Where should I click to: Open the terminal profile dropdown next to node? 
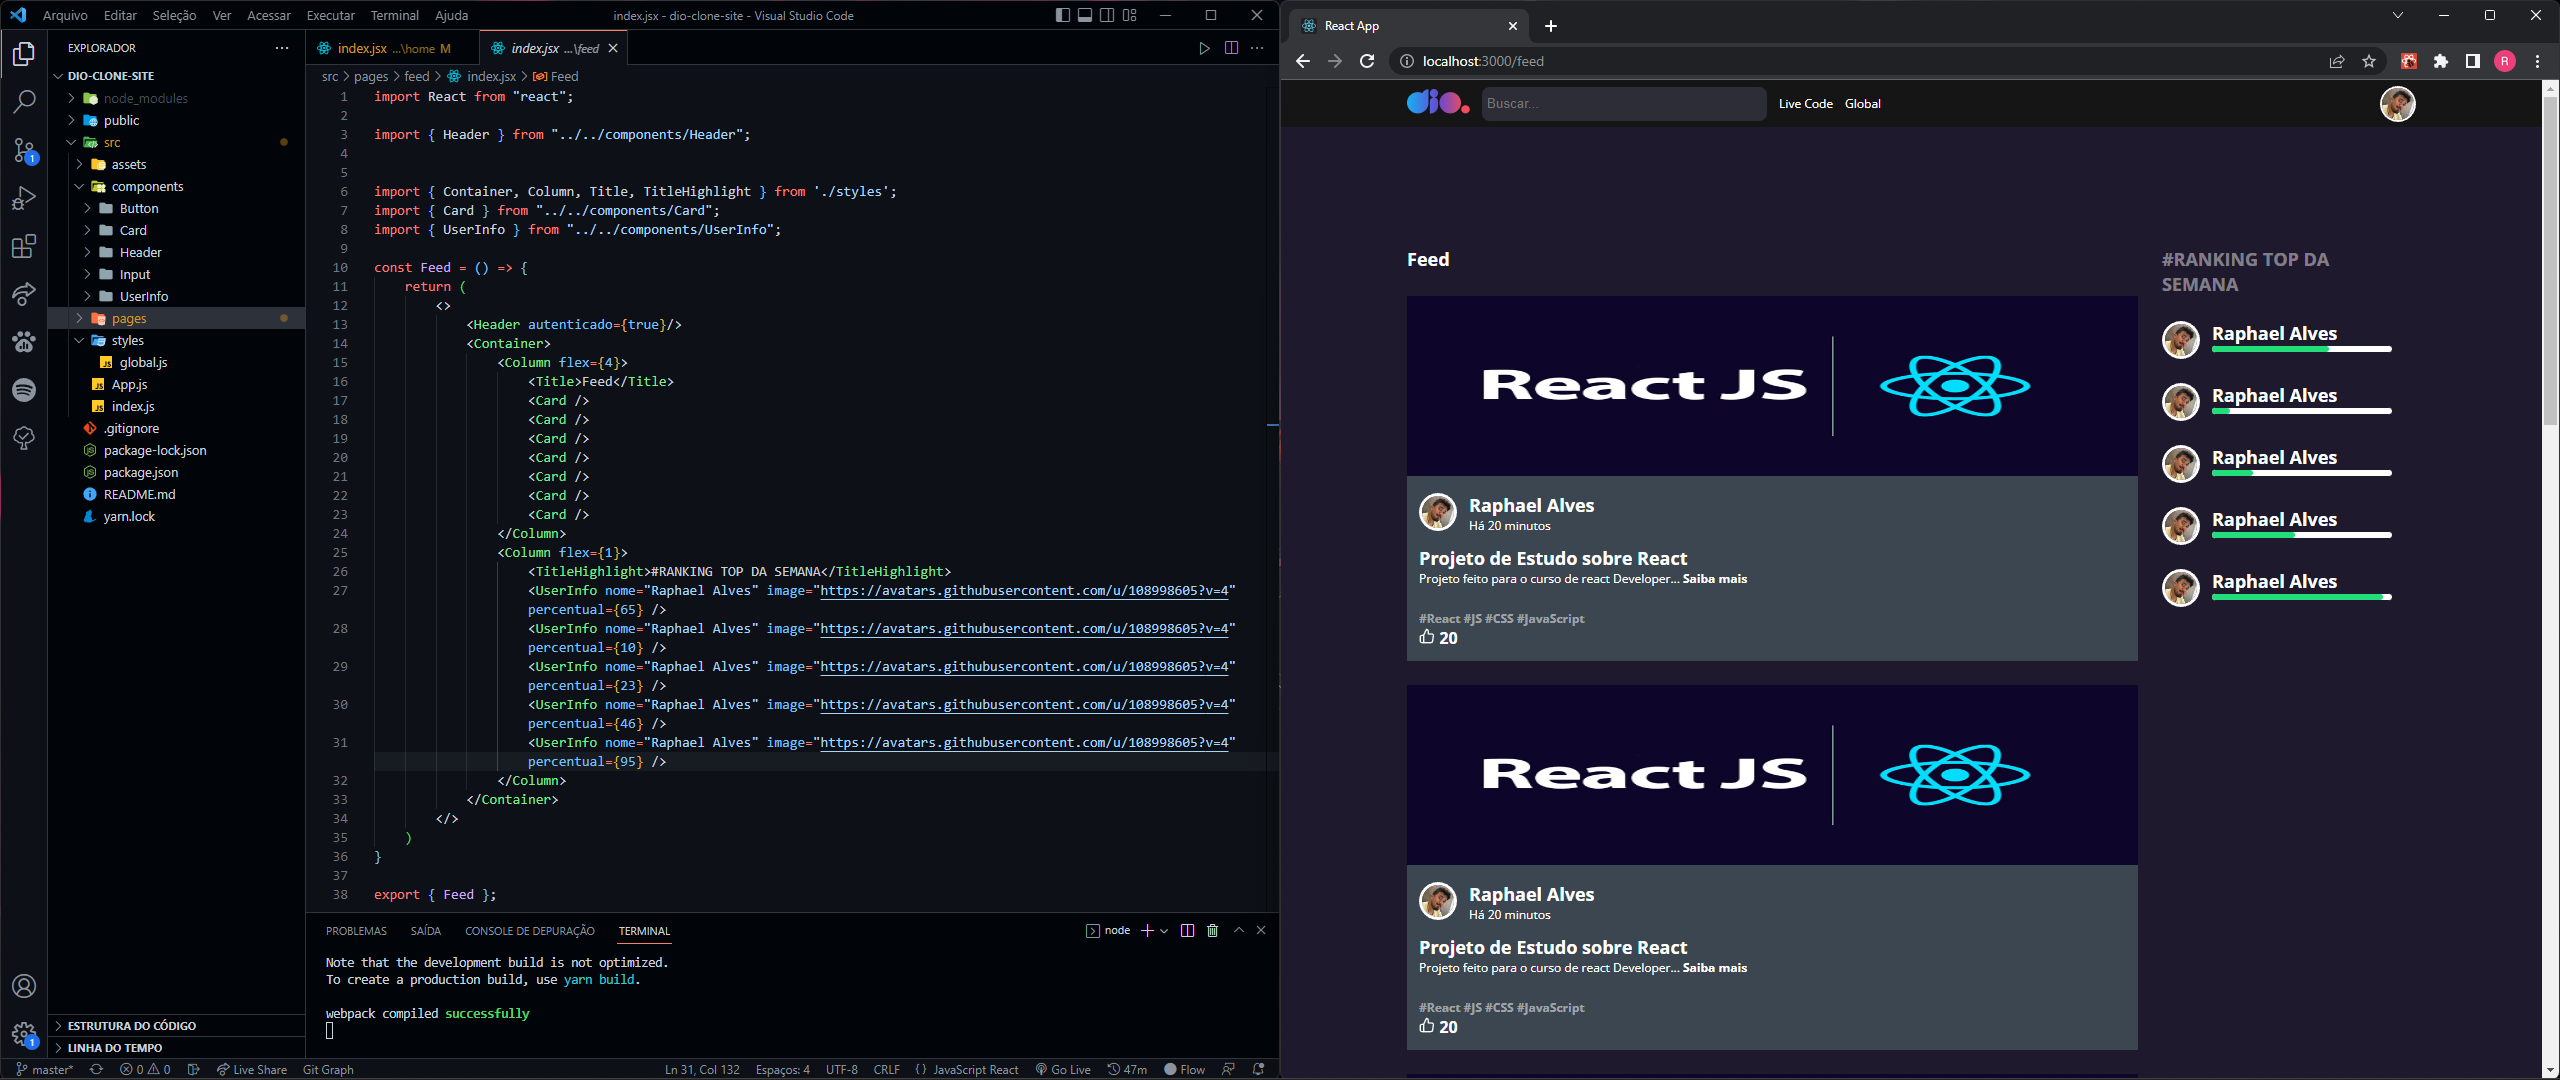click(1162, 930)
